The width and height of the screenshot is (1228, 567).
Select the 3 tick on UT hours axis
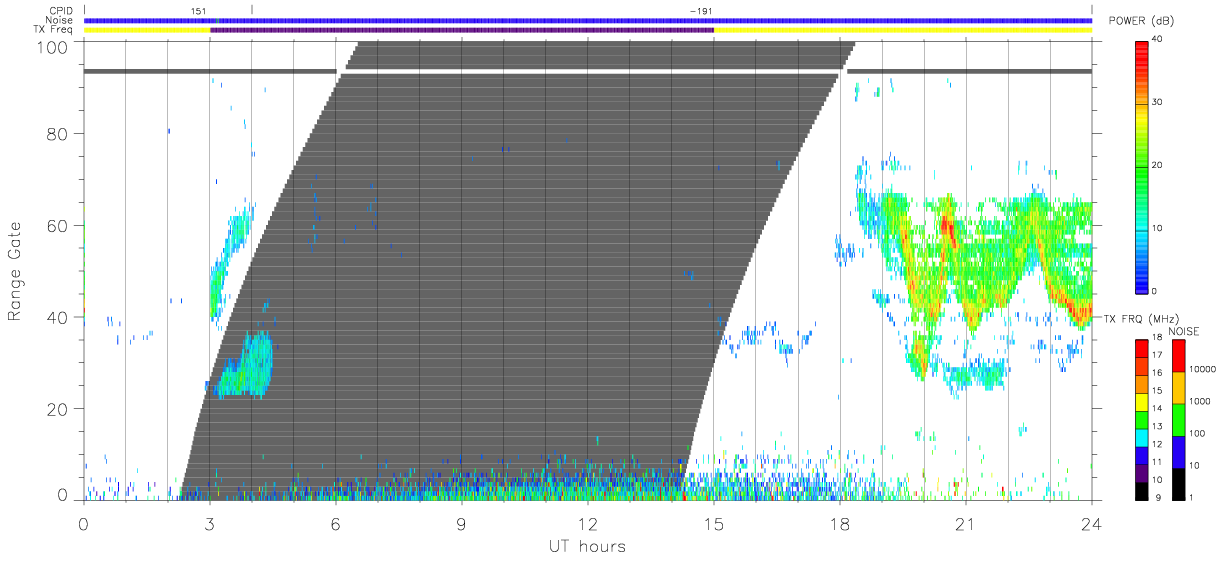pos(210,522)
